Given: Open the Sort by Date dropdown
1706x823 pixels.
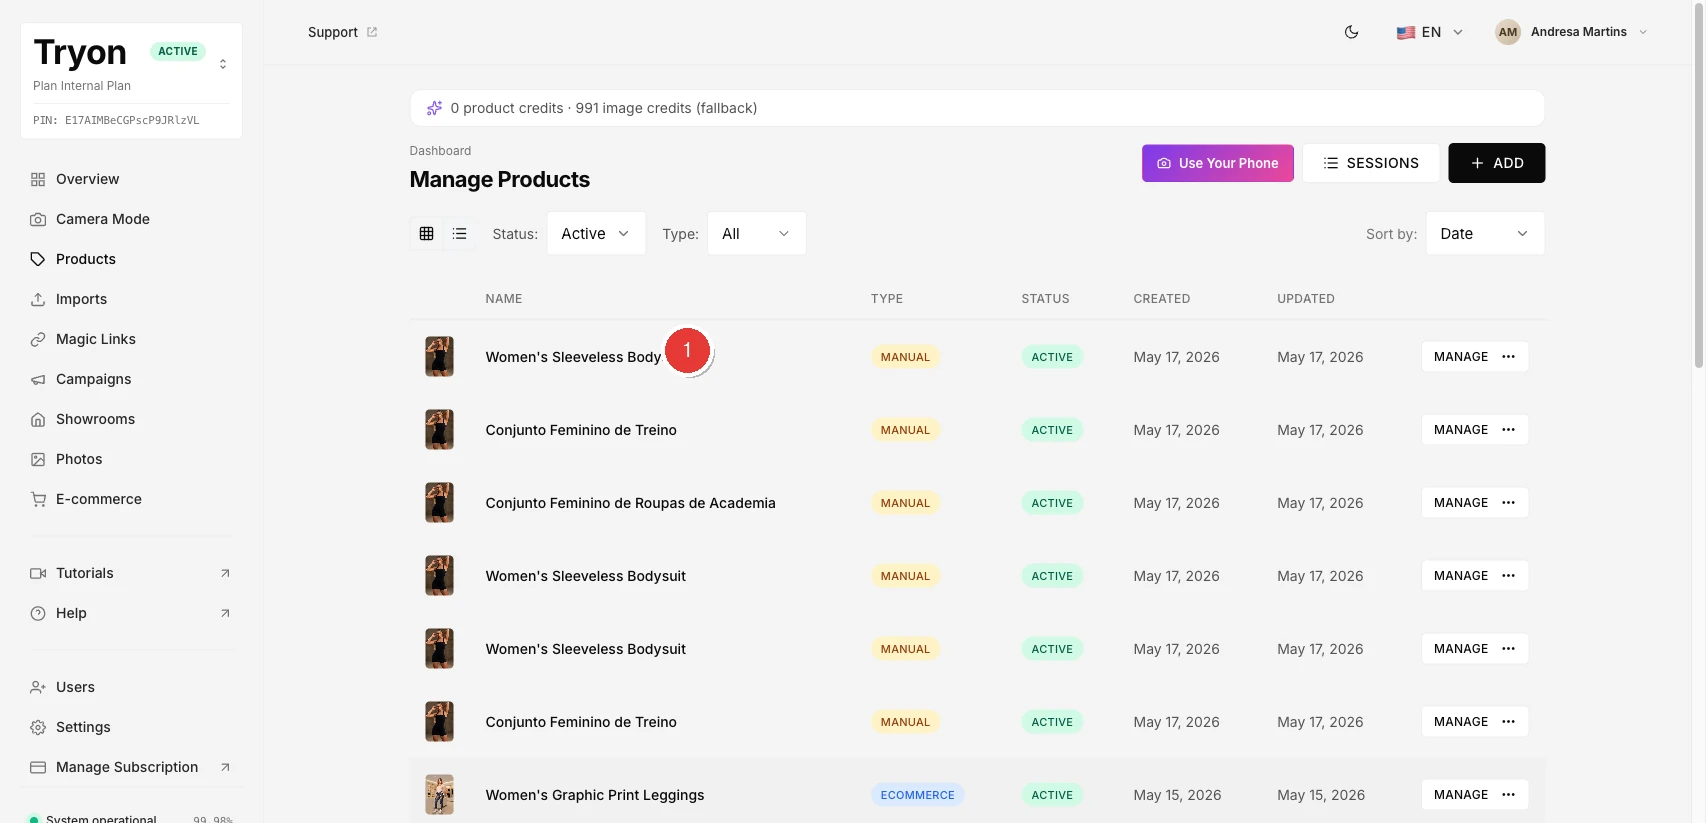Looking at the screenshot, I should tap(1485, 233).
